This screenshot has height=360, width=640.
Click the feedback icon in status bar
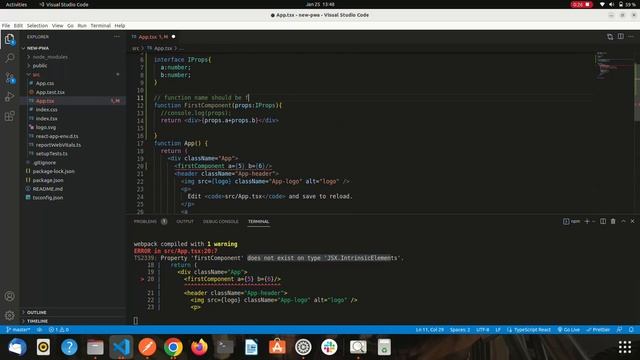point(620,329)
